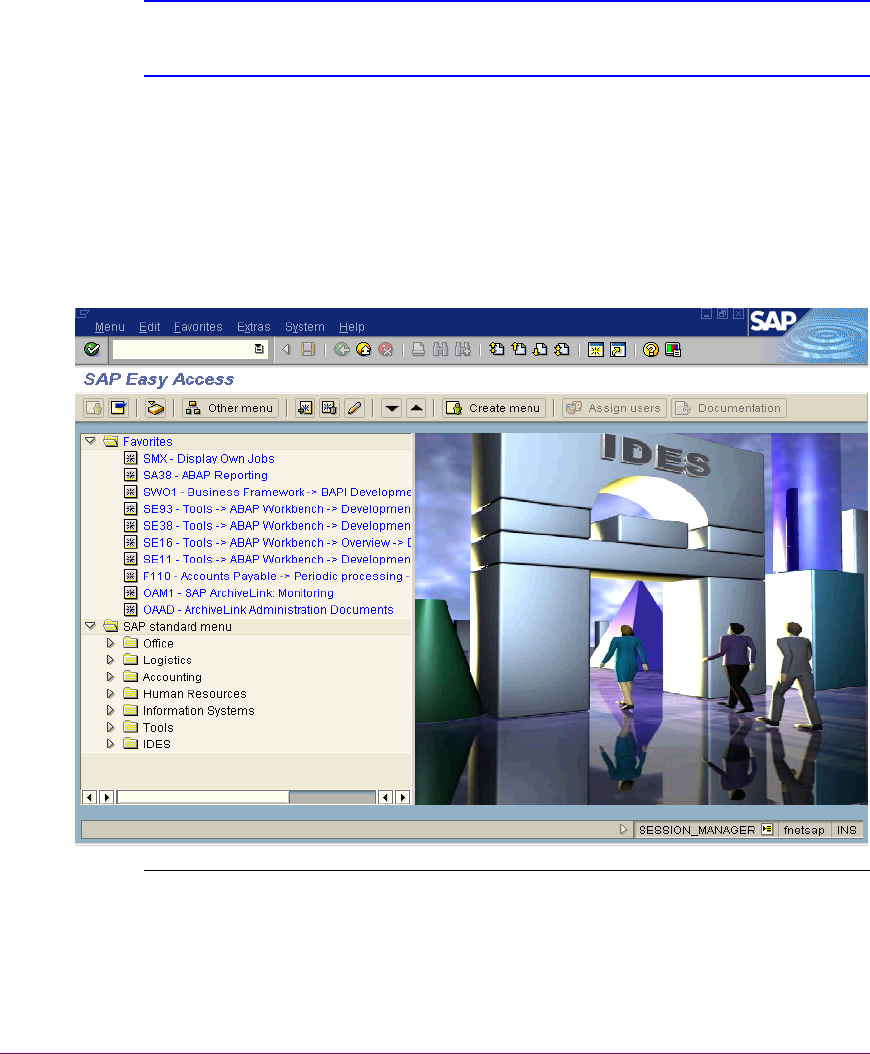The height and width of the screenshot is (1054, 870).
Task: Click the Print icon
Action: 418,350
